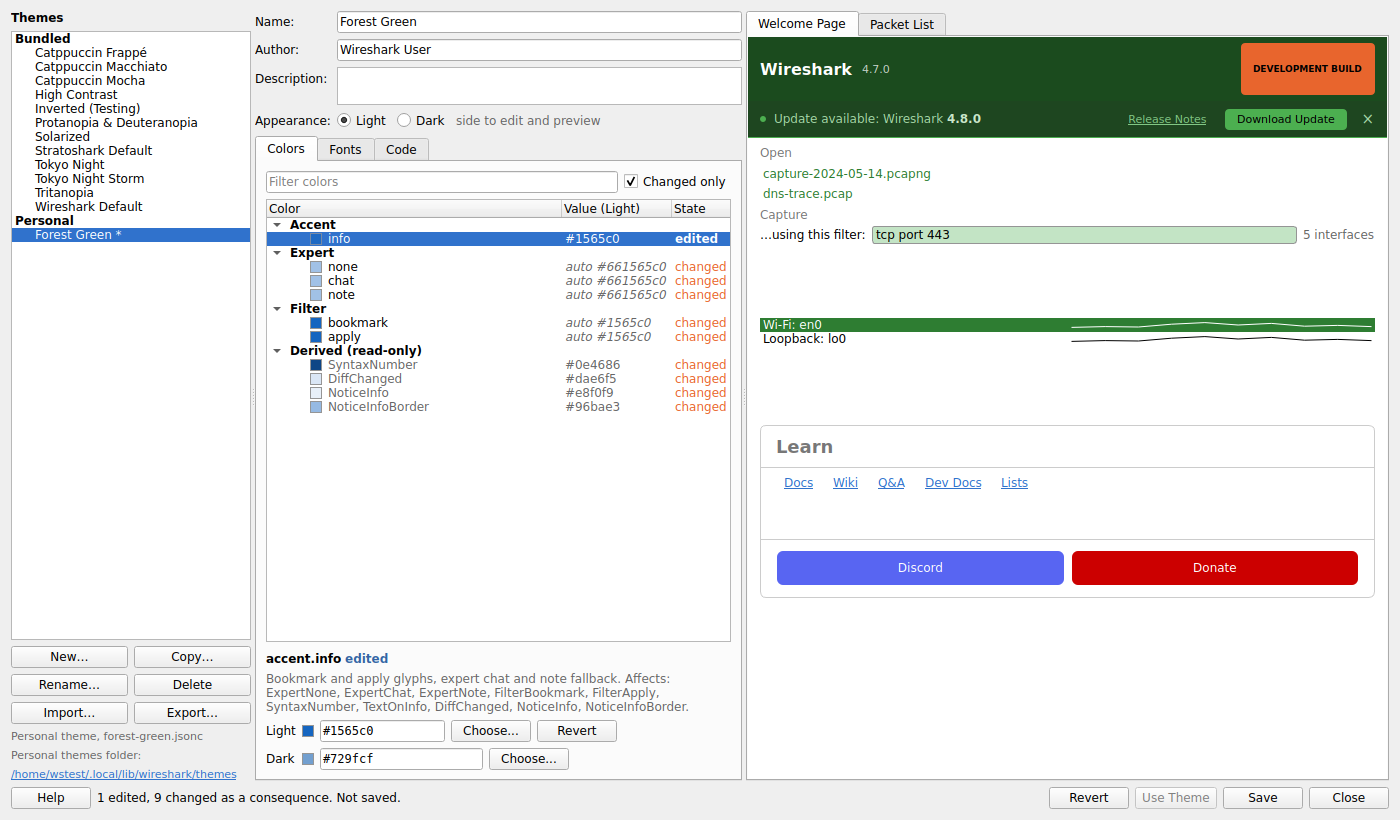Click the DiffChanged color swatch icon

(x=316, y=379)
